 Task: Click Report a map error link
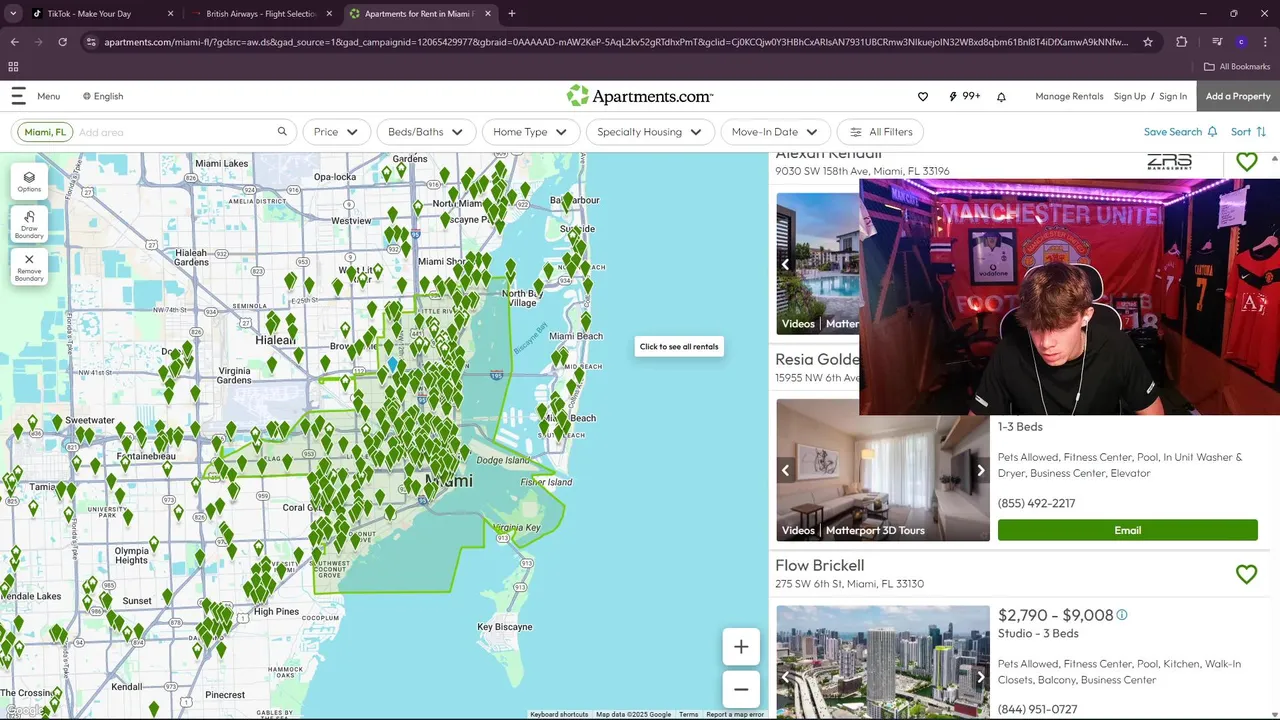(x=735, y=714)
